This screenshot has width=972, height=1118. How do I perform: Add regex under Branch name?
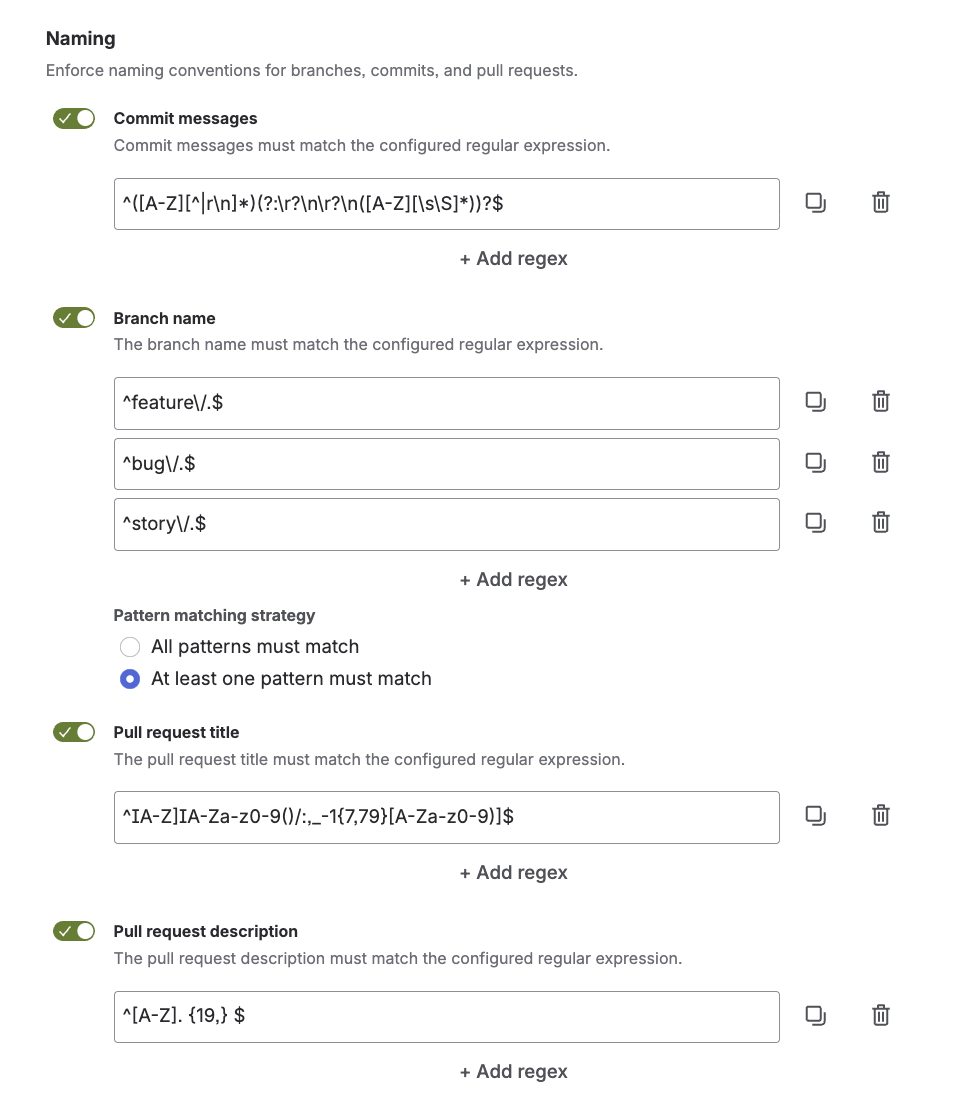coord(513,580)
